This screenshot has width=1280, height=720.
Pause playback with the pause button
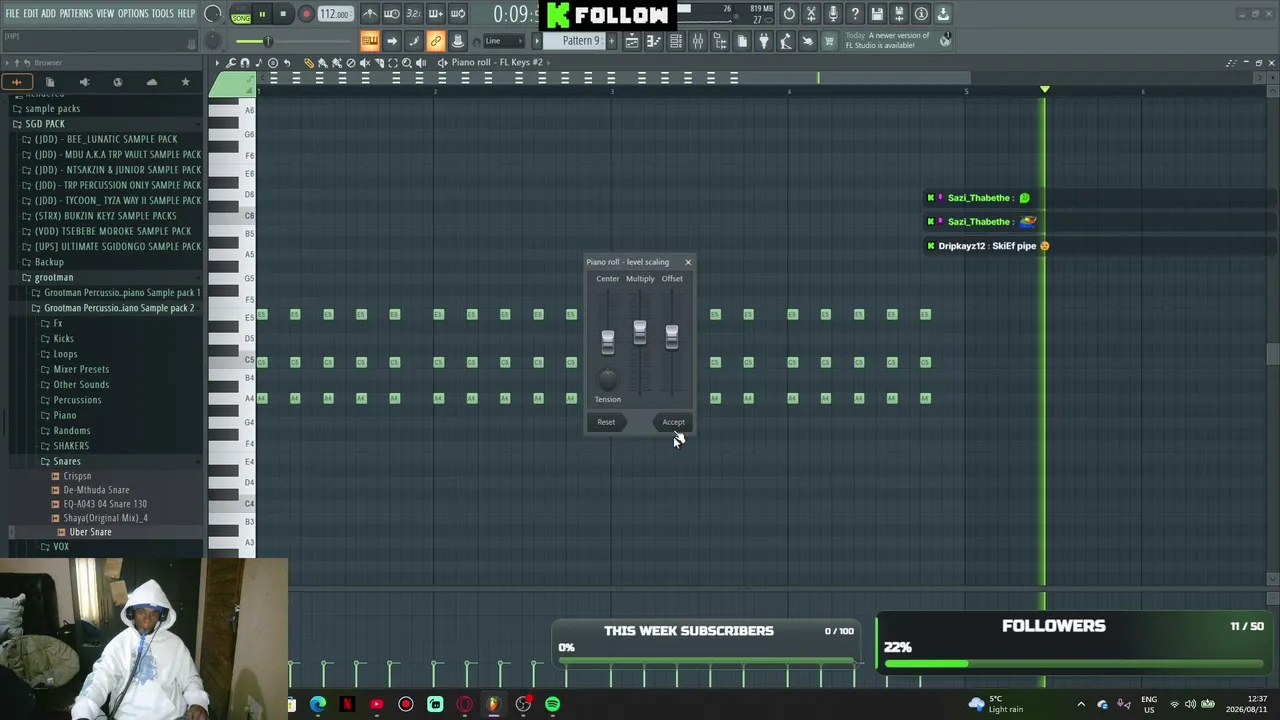point(262,14)
